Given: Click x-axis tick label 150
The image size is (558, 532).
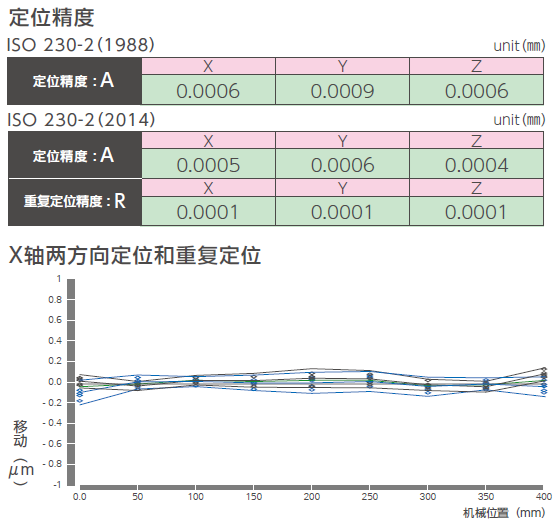Looking at the screenshot, I should (x=254, y=497).
